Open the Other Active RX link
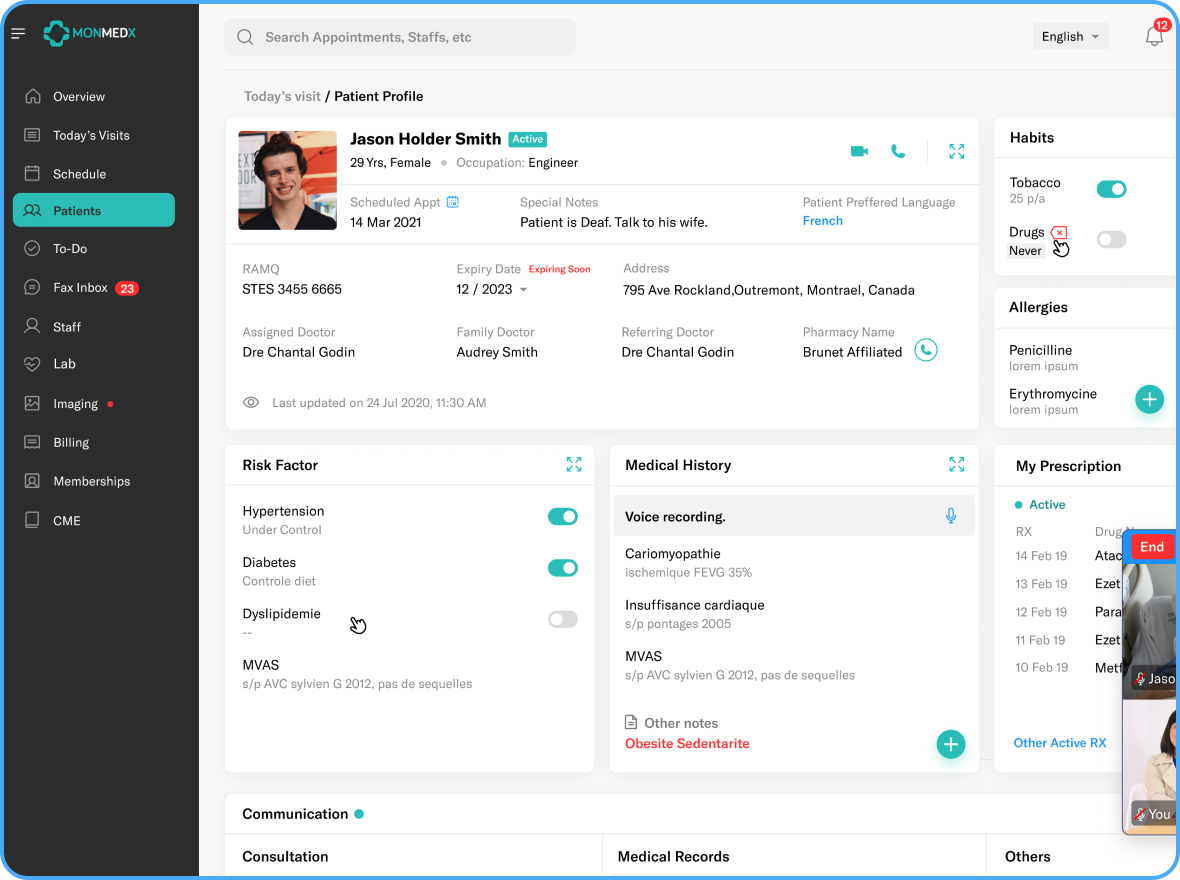This screenshot has width=1180, height=880. (1060, 743)
